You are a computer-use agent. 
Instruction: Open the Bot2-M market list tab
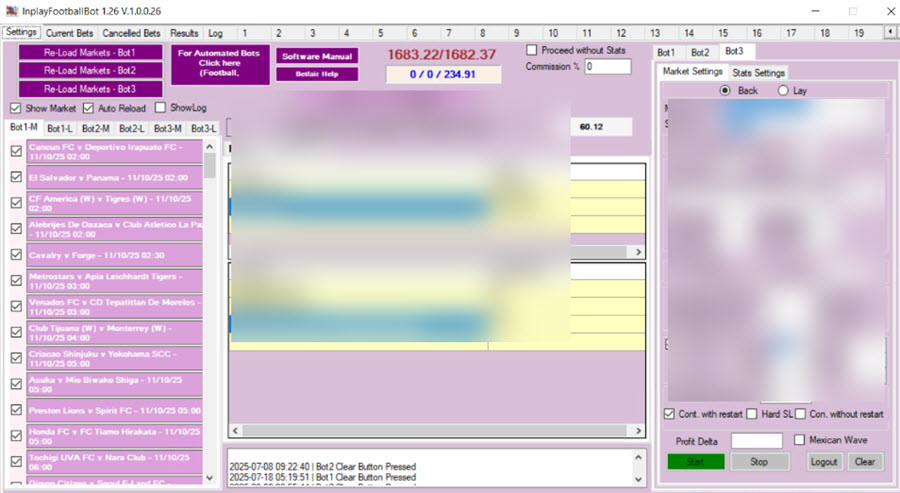[x=96, y=128]
